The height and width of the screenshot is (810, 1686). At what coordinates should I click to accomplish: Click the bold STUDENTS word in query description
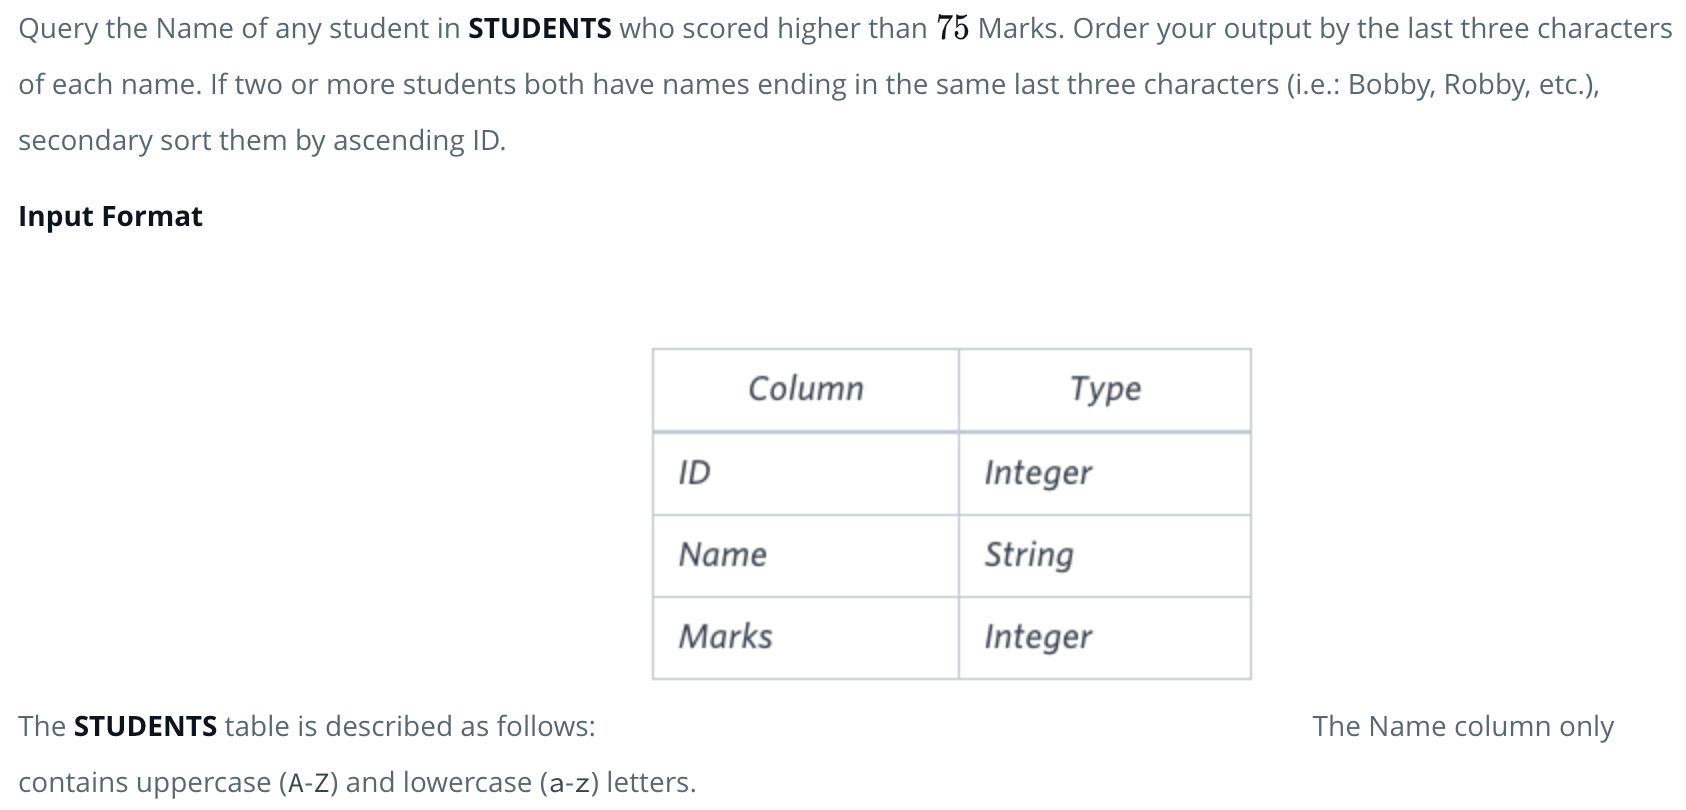point(540,28)
